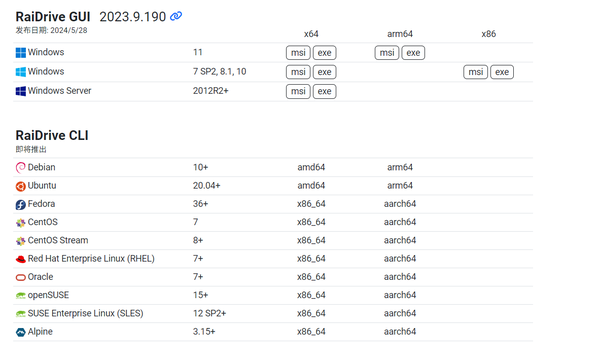600x362 pixels.
Task: Click the Debian swirl icon
Action: tap(21, 168)
